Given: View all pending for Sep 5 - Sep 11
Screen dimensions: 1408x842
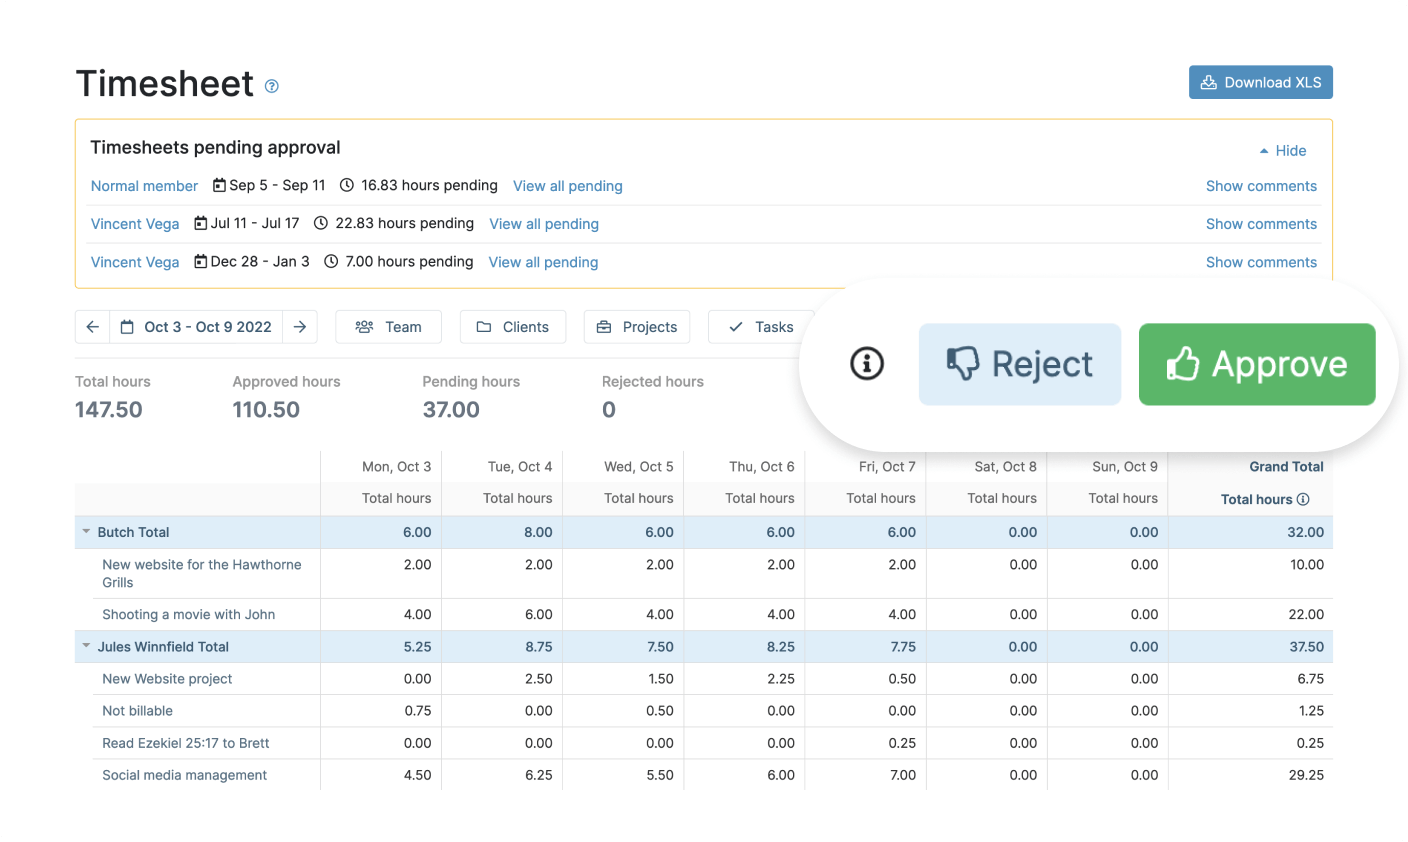Looking at the screenshot, I should coord(567,186).
